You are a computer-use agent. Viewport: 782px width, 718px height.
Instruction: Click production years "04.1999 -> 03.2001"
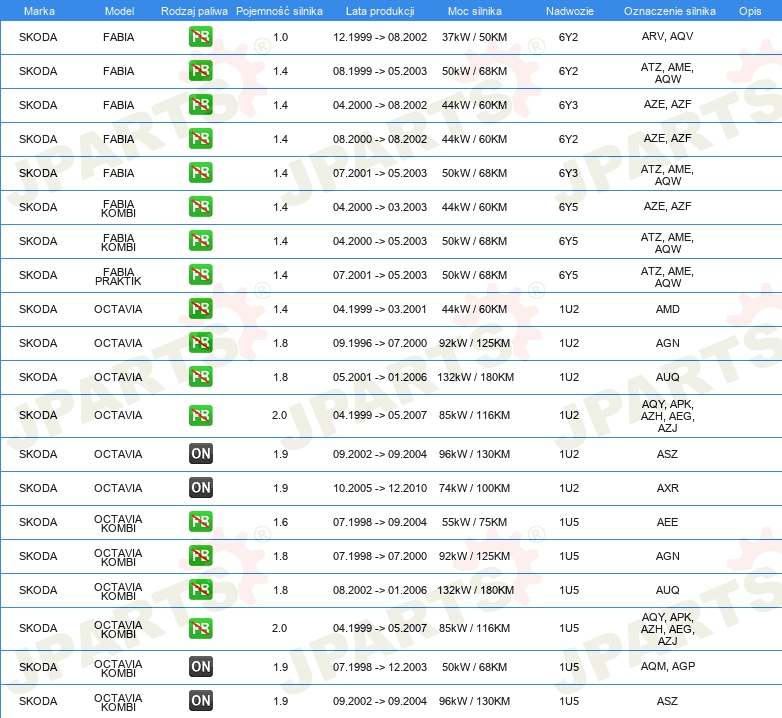pyautogui.click(x=380, y=309)
